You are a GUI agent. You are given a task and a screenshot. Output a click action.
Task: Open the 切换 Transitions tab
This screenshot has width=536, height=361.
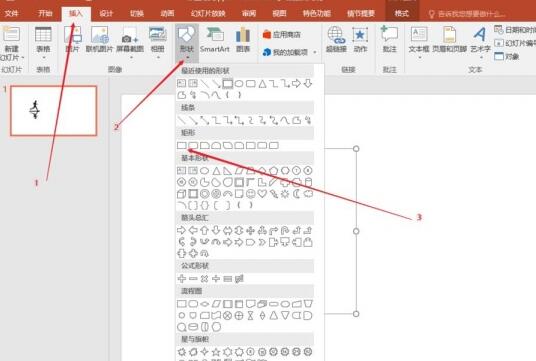click(136, 14)
